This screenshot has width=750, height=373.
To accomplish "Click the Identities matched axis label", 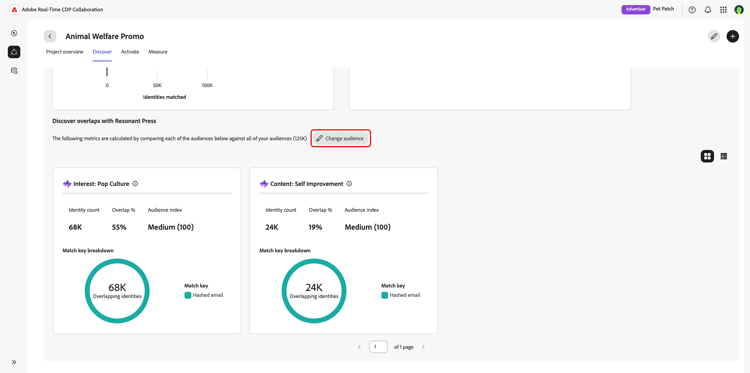I will click(165, 97).
